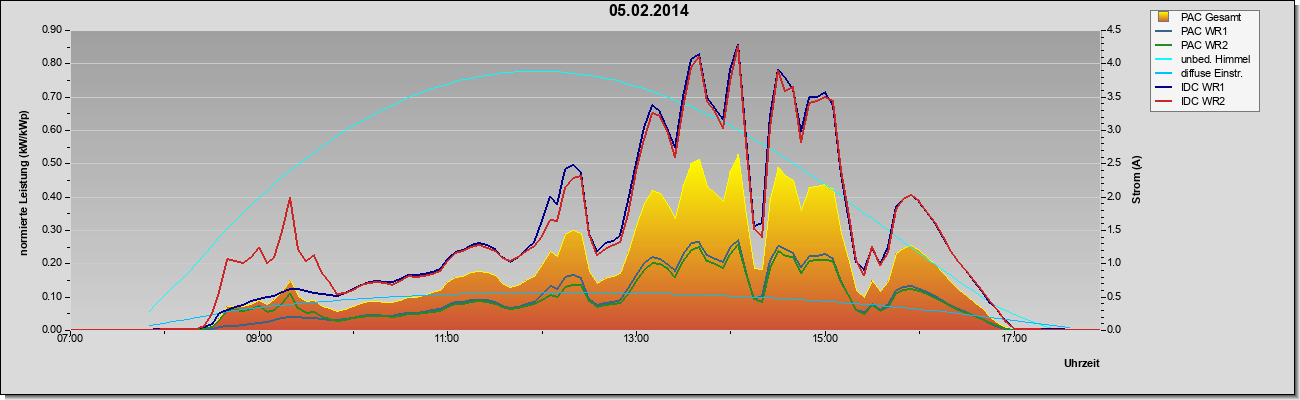Click the 0.90 left axis value
Screen dimensions: 1300x400
[51, 30]
